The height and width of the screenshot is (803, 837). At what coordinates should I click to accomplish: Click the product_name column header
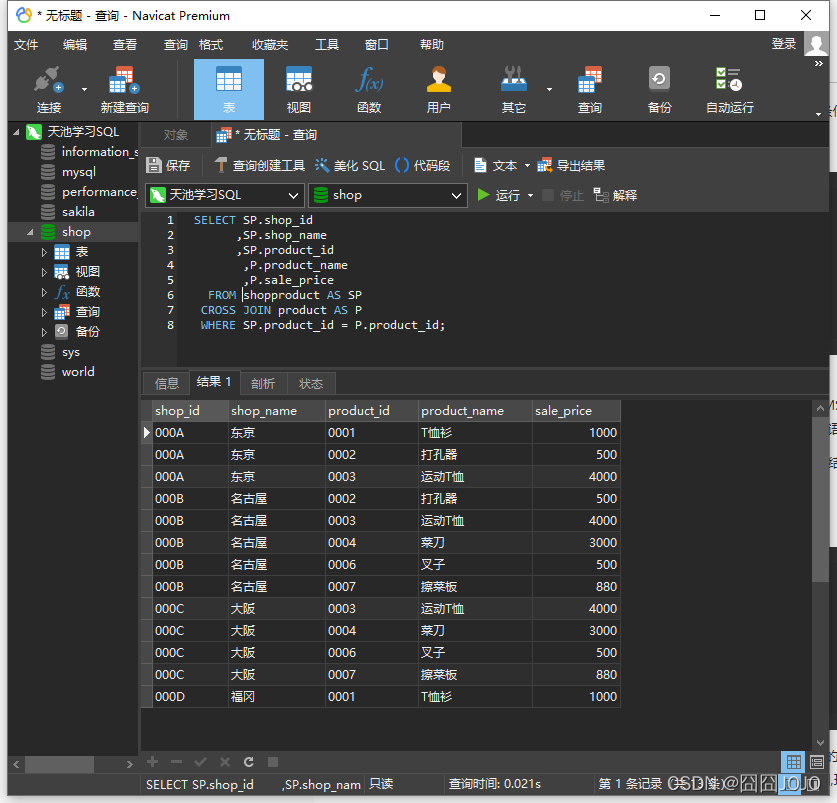(x=475, y=411)
